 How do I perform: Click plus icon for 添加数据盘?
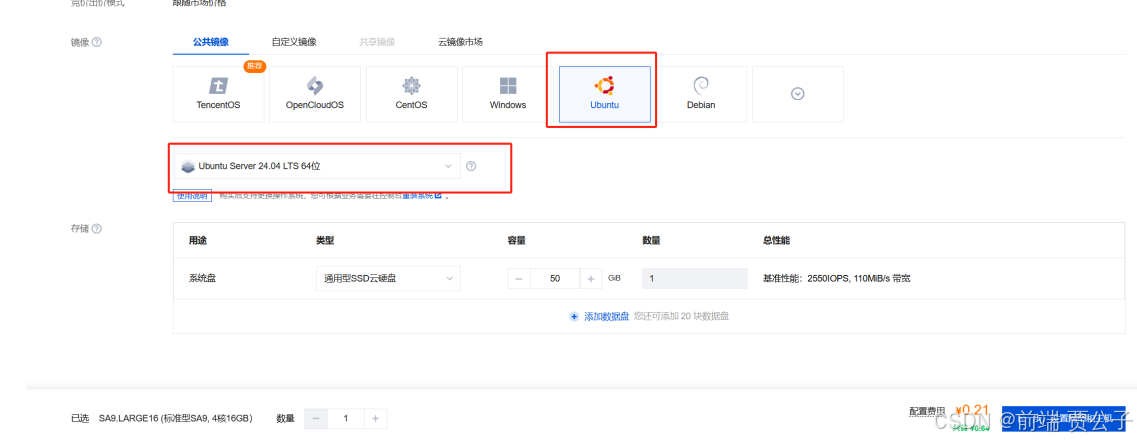(574, 317)
